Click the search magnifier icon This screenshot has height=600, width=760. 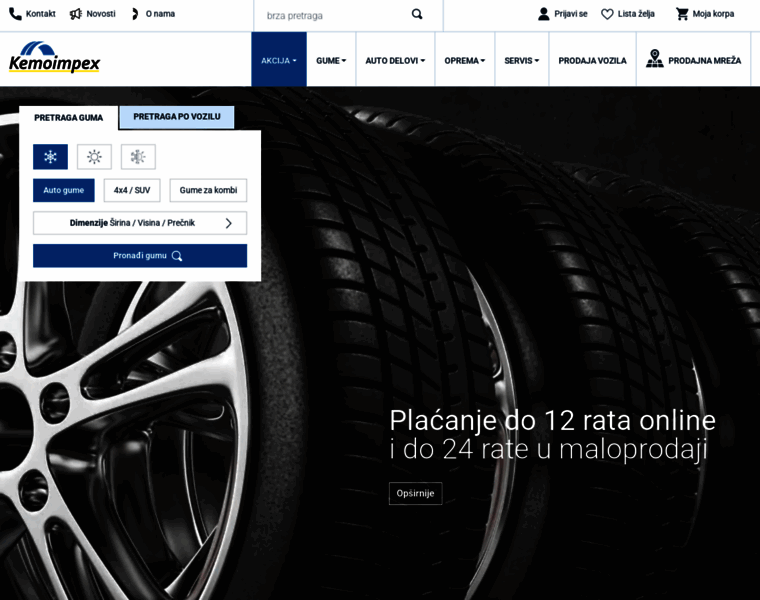click(417, 15)
